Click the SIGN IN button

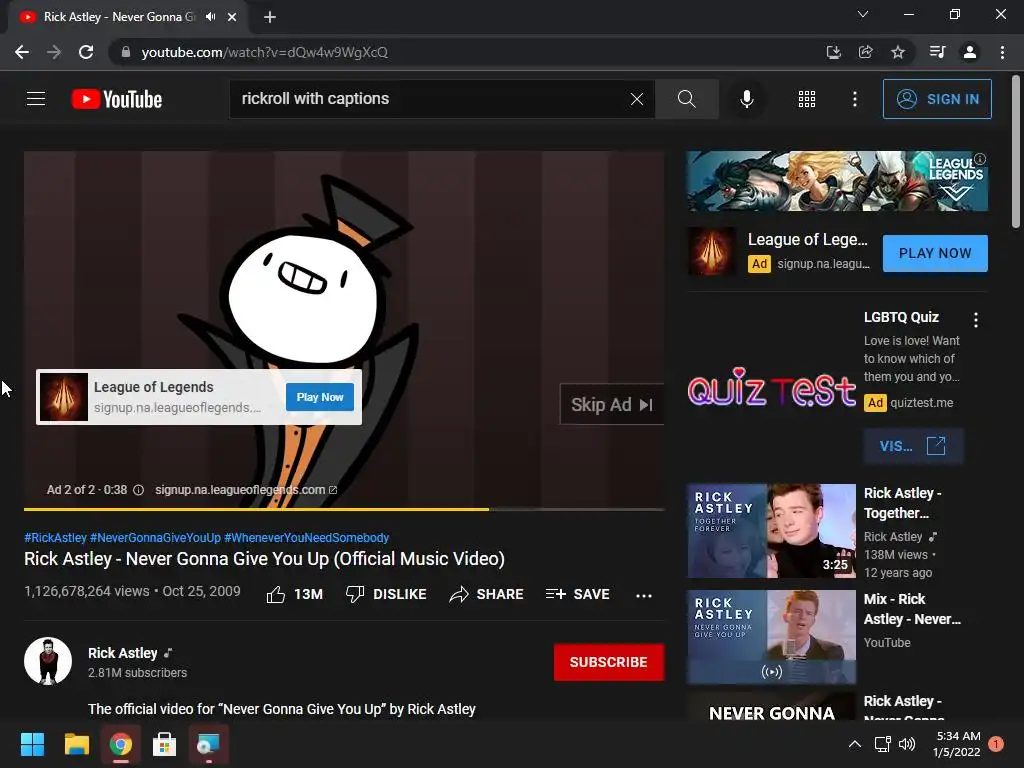point(937,99)
